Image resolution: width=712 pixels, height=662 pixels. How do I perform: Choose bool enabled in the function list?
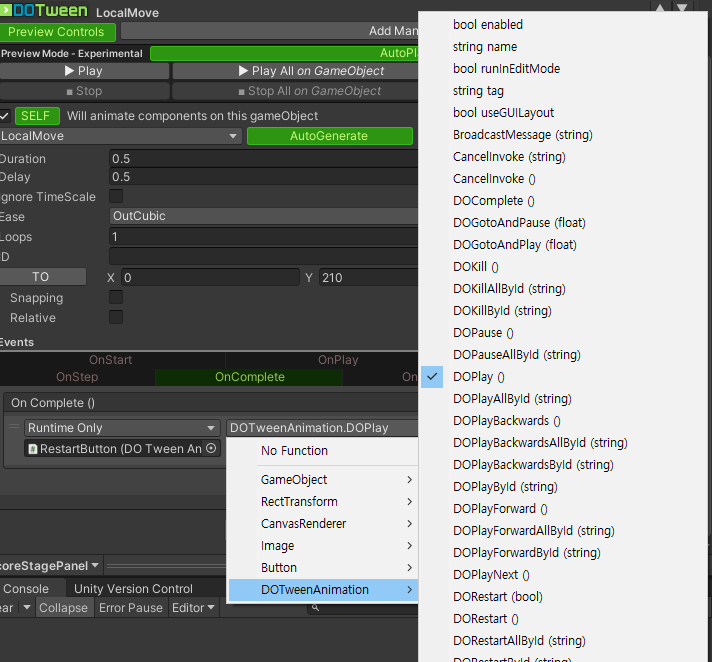click(x=488, y=25)
